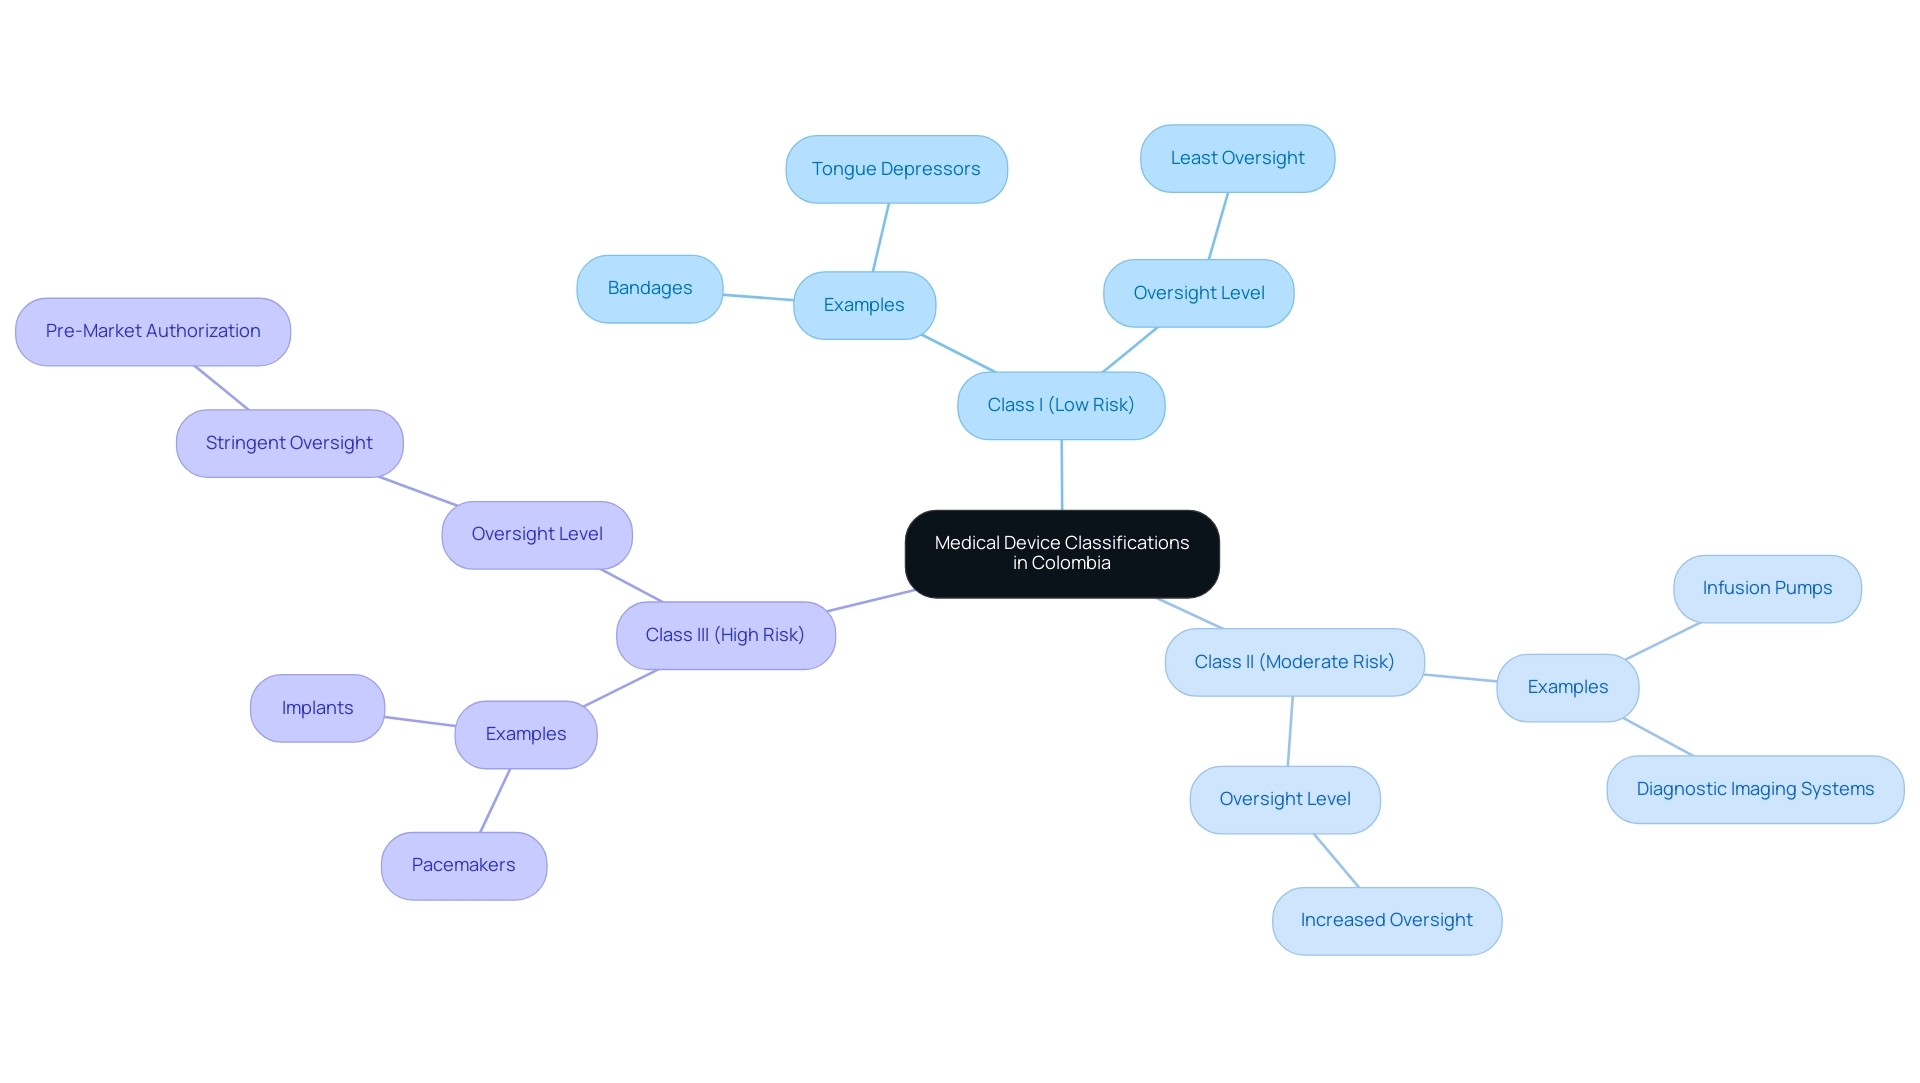The image size is (1920, 1083).
Task: Expand the Class I Low Risk branch
Action: [1062, 404]
